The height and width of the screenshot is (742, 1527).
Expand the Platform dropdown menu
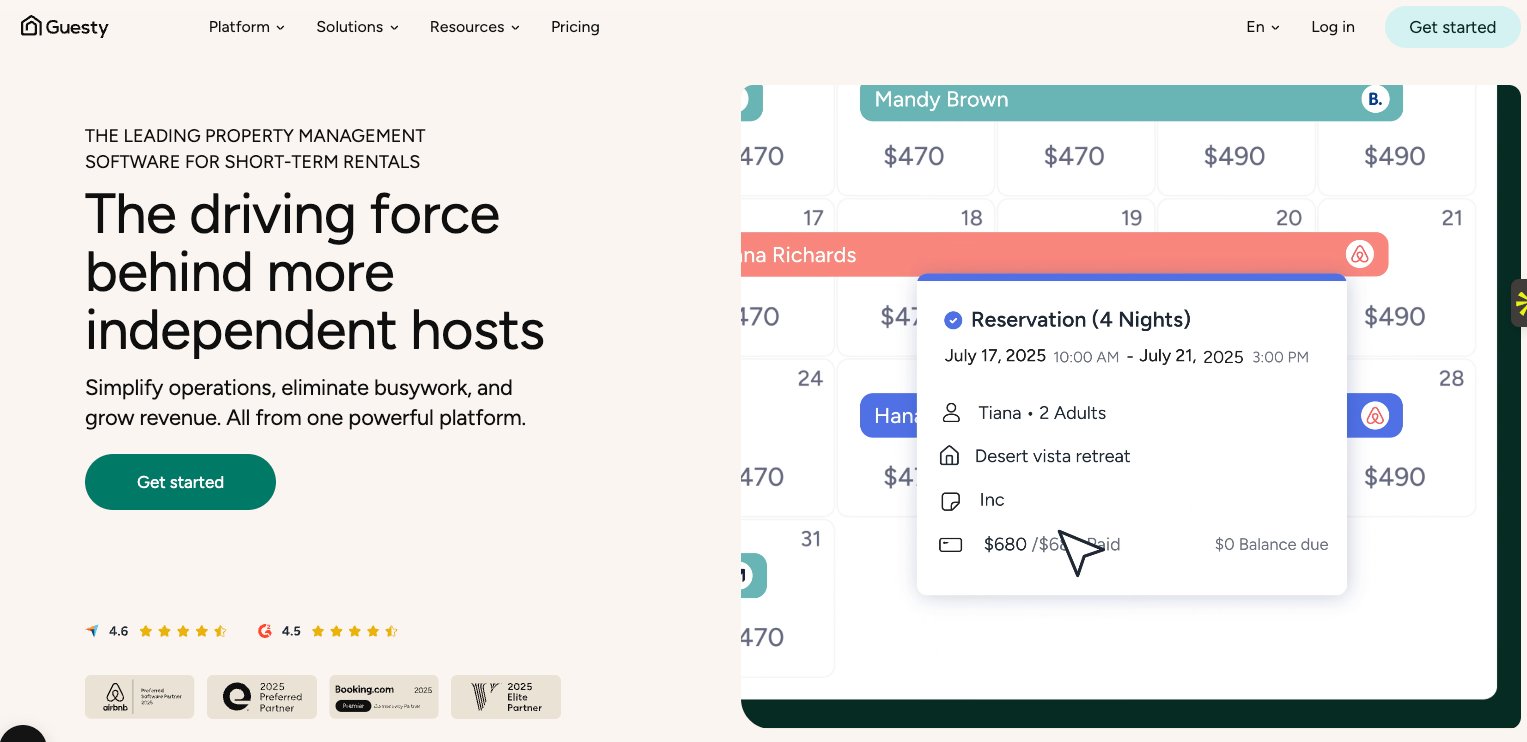(246, 27)
